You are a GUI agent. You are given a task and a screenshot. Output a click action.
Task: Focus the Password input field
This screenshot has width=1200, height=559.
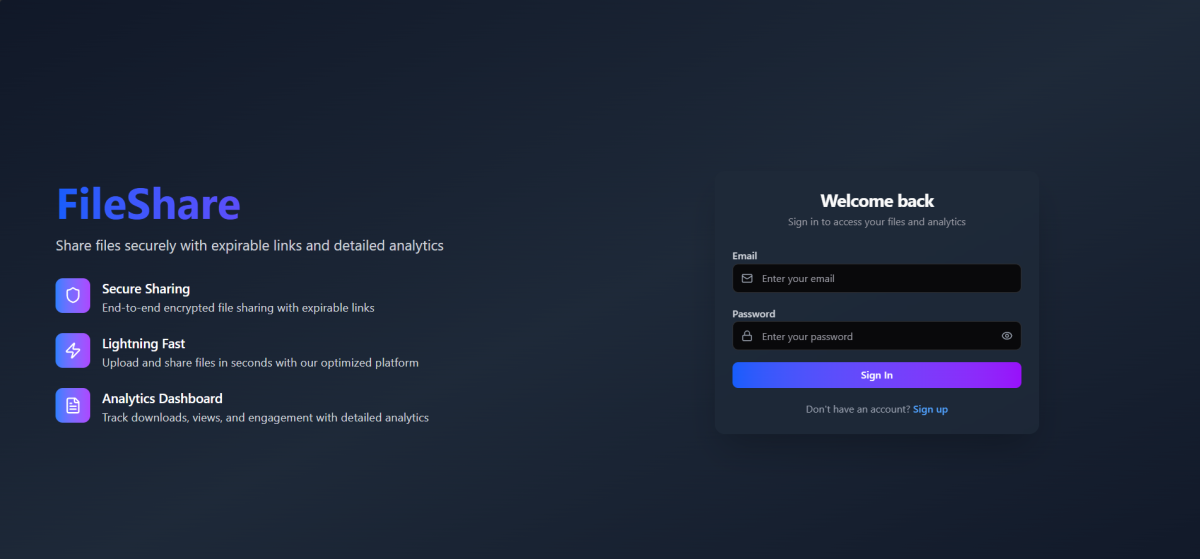870,337
